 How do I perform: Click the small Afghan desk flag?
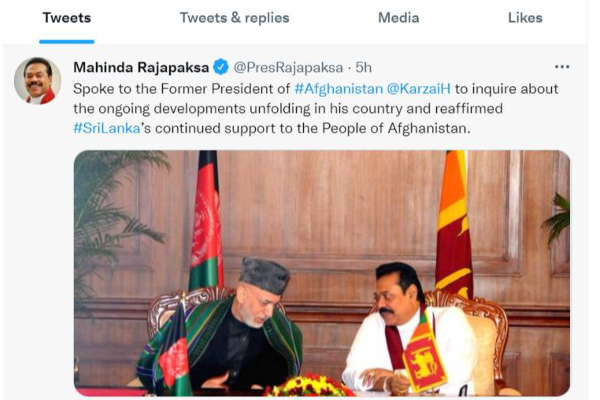174,354
